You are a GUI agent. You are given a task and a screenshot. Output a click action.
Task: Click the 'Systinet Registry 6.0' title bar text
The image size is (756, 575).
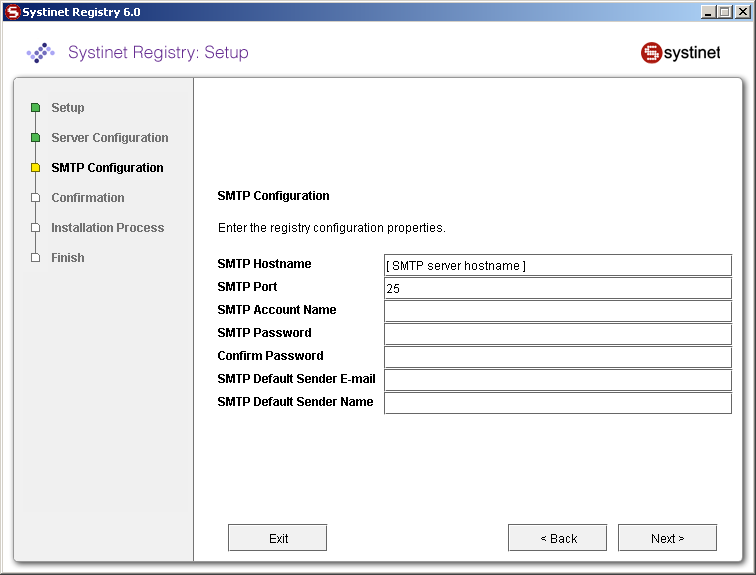pyautogui.click(x=81, y=12)
